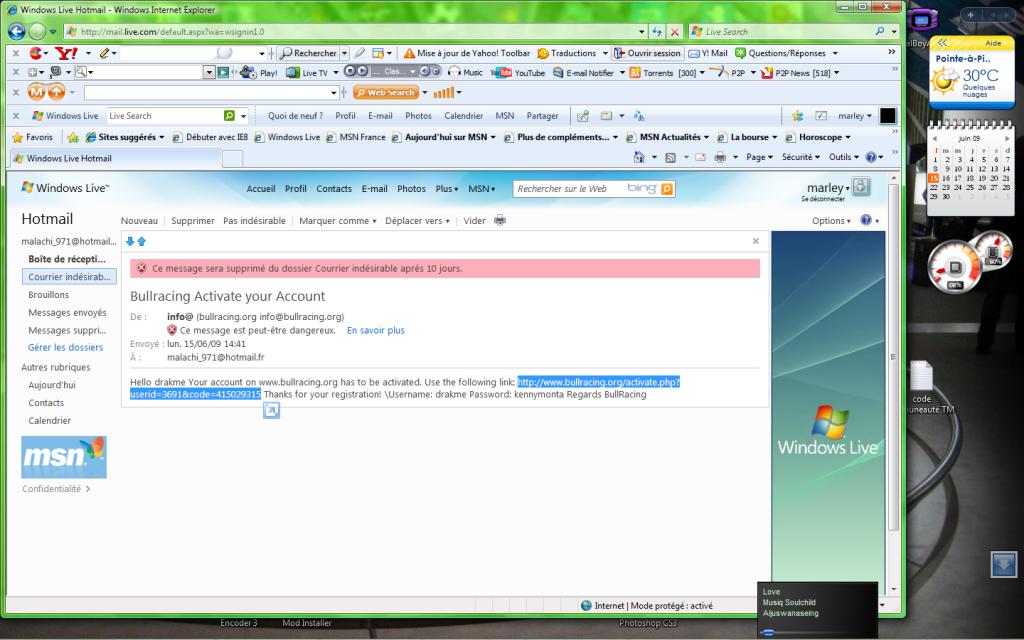
Task: Click Pas indésirable button
Action: click(x=254, y=221)
